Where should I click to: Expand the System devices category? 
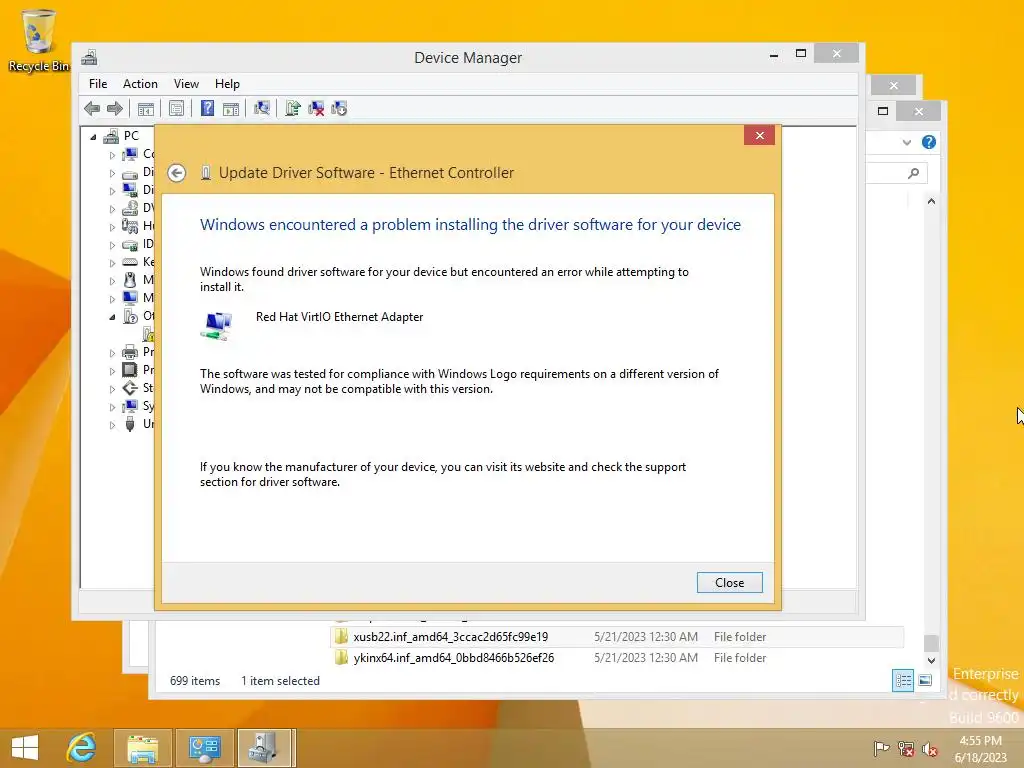click(112, 408)
